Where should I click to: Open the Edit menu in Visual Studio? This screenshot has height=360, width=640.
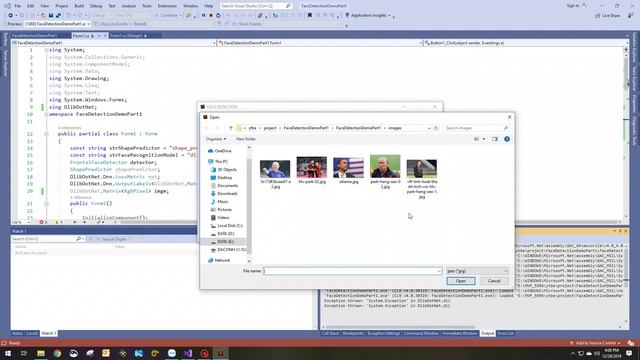[31, 6]
